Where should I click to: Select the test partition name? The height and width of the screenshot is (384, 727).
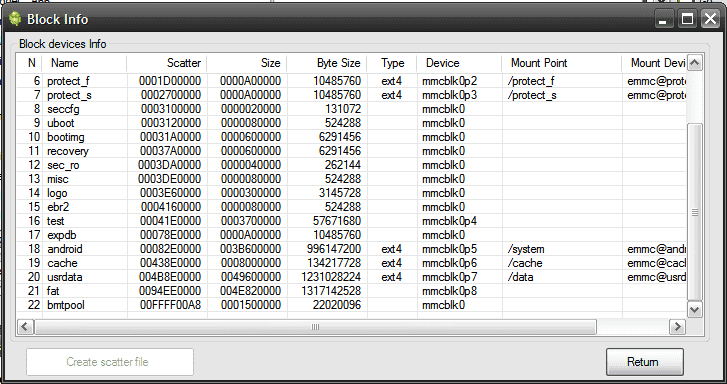tap(56, 221)
